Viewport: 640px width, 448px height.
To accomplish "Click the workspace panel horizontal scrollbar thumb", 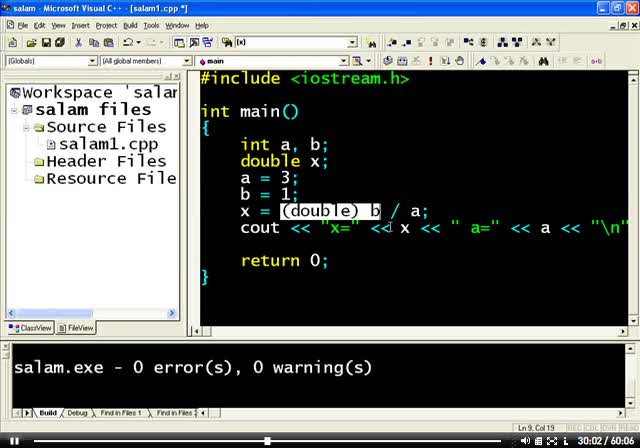I will tap(54, 313).
